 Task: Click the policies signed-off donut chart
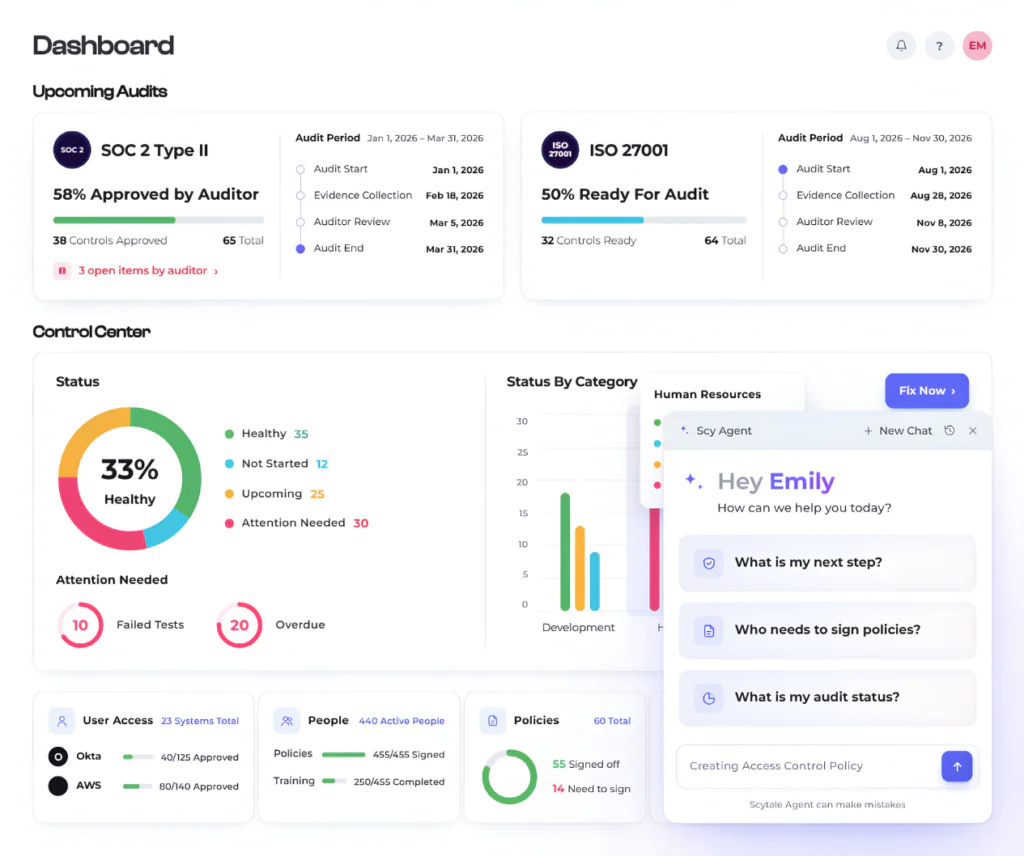(x=509, y=776)
